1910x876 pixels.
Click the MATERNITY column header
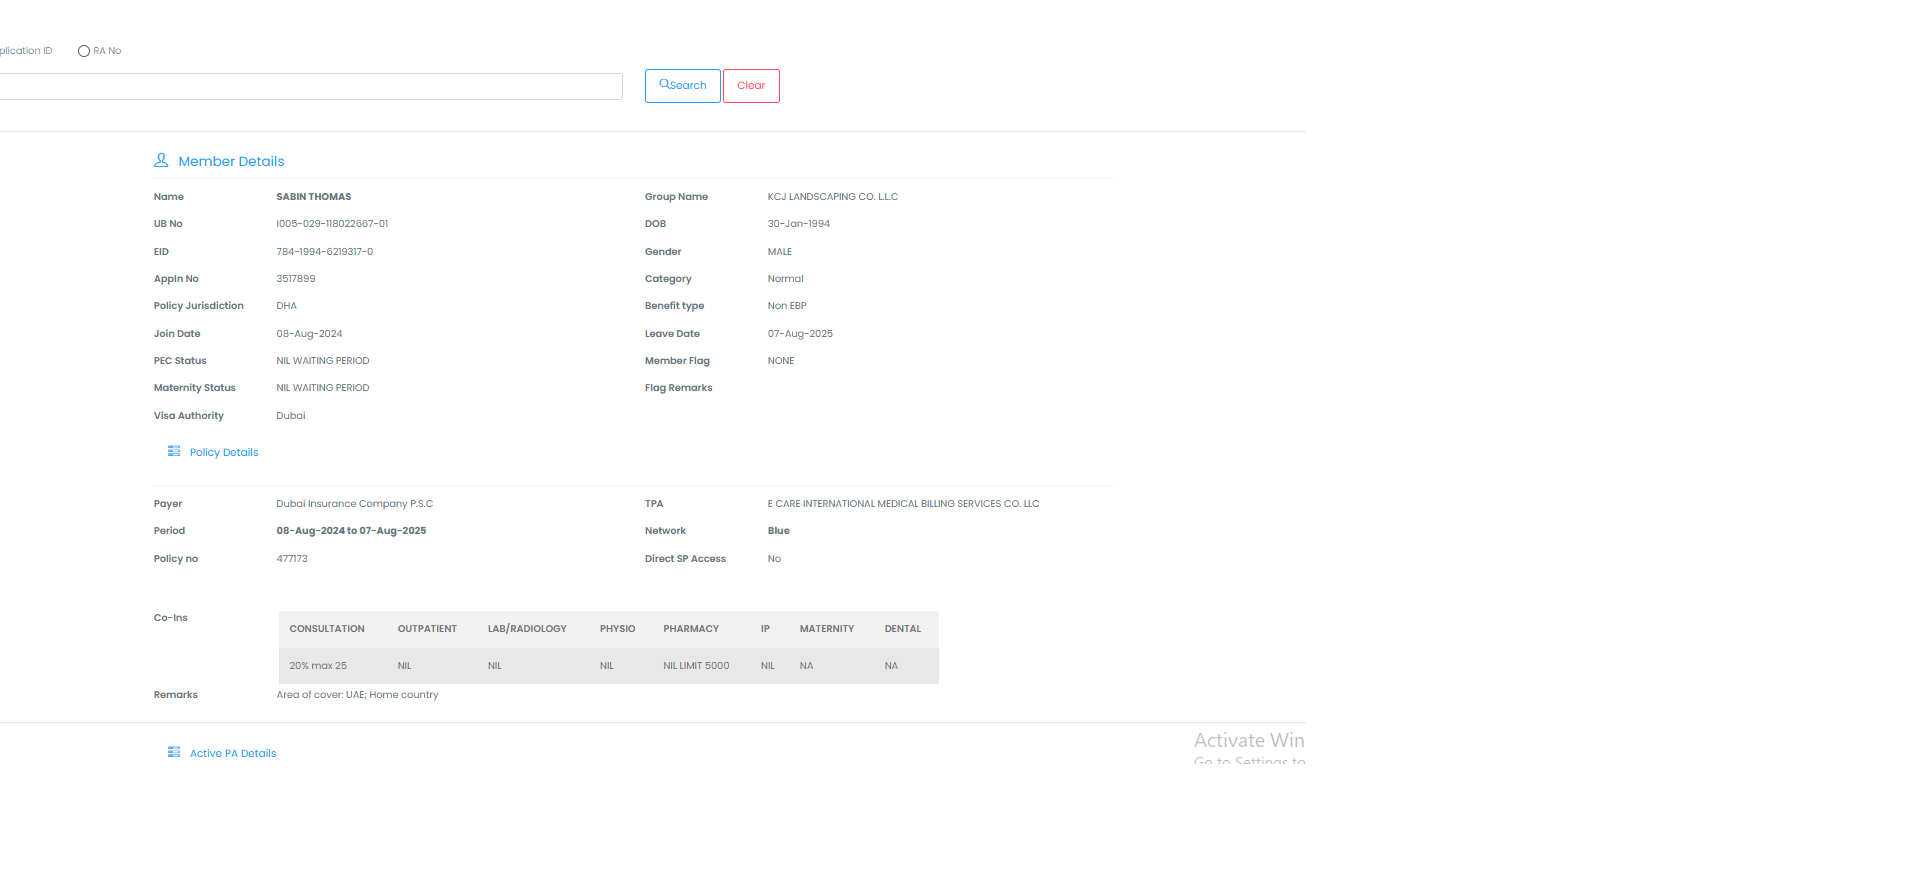827,629
